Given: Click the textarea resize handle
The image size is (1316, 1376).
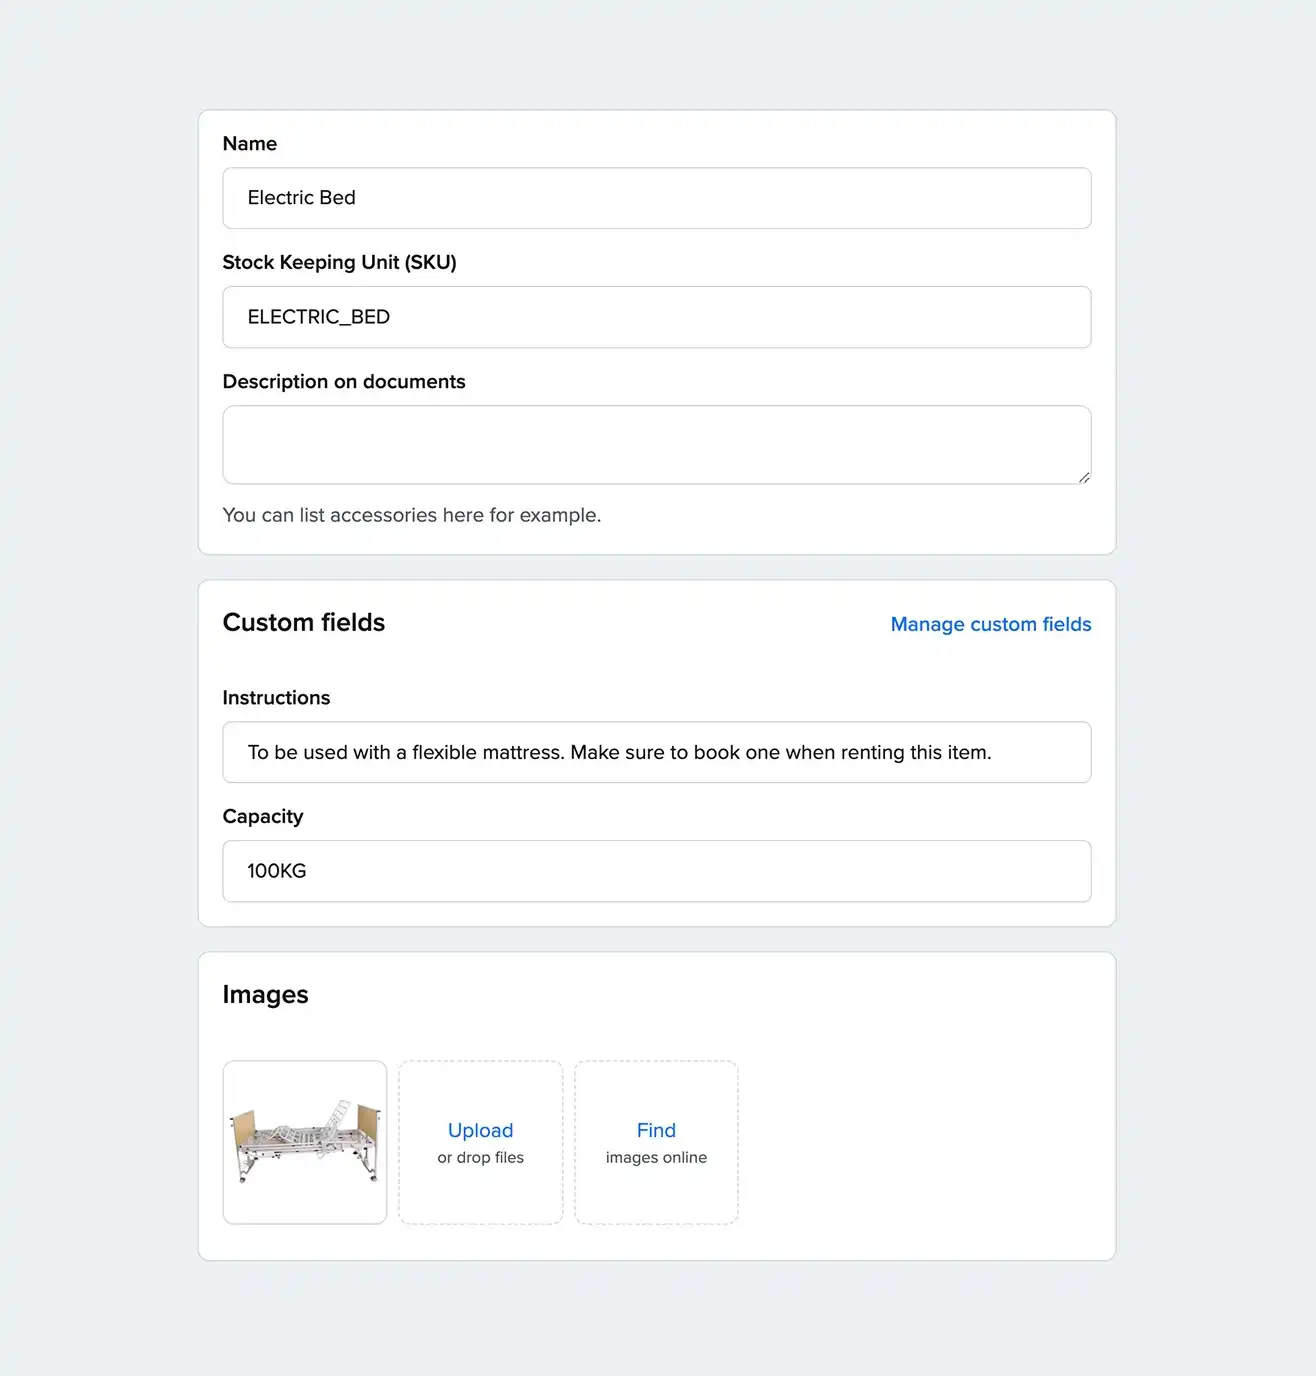Looking at the screenshot, I should [x=1084, y=478].
